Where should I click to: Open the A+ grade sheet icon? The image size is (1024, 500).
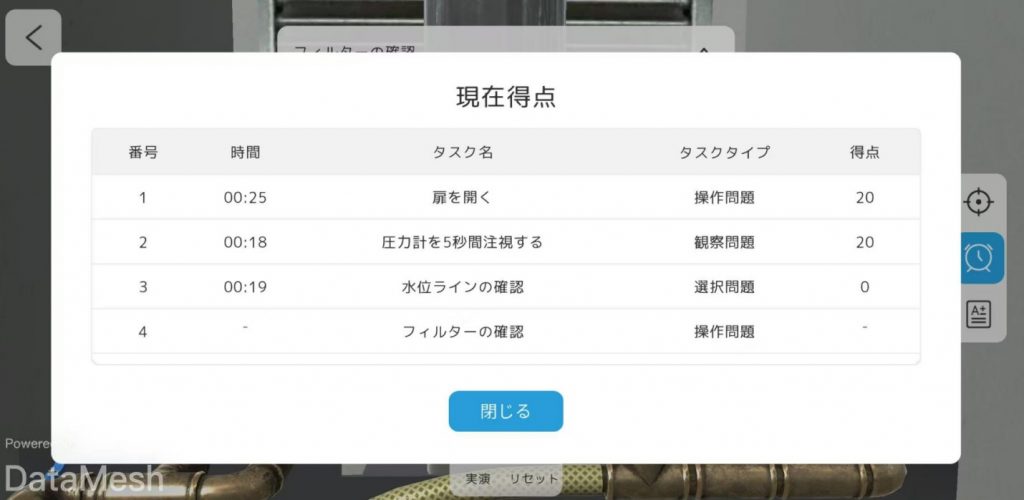tap(978, 314)
